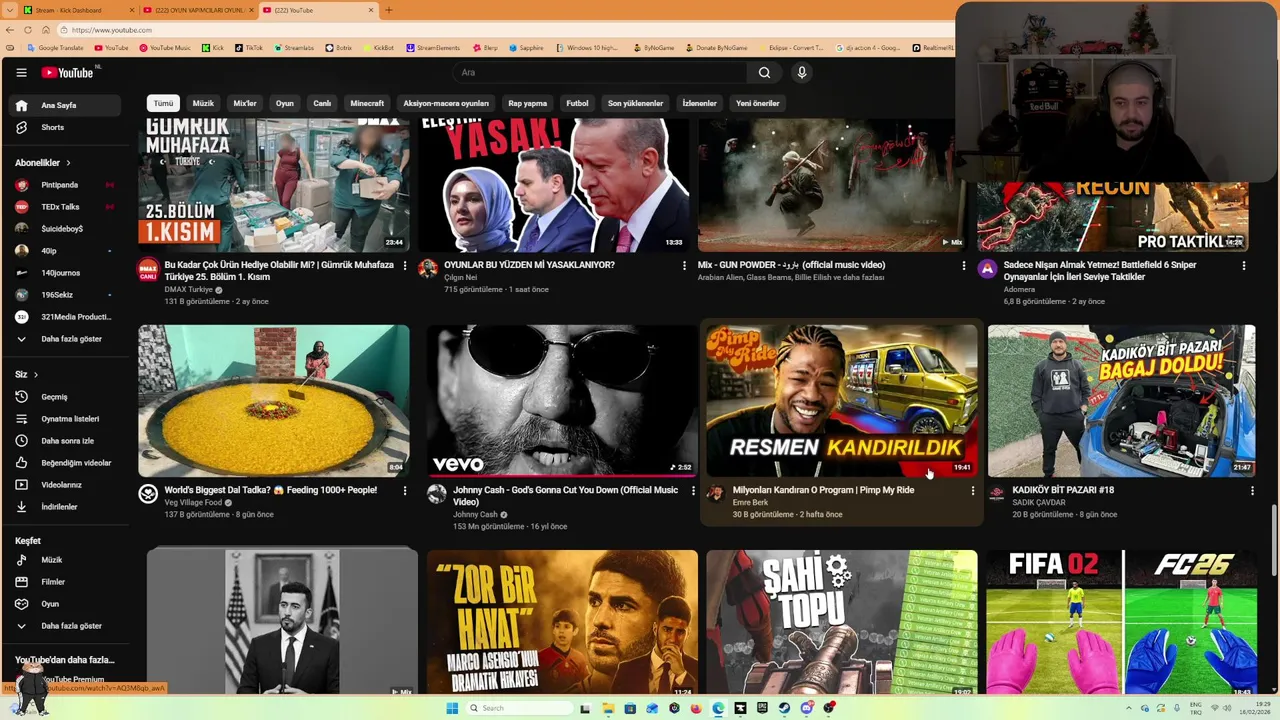Select the Rap yapma filter chip
Image resolution: width=1280 pixels, height=720 pixels.
pyautogui.click(x=527, y=103)
